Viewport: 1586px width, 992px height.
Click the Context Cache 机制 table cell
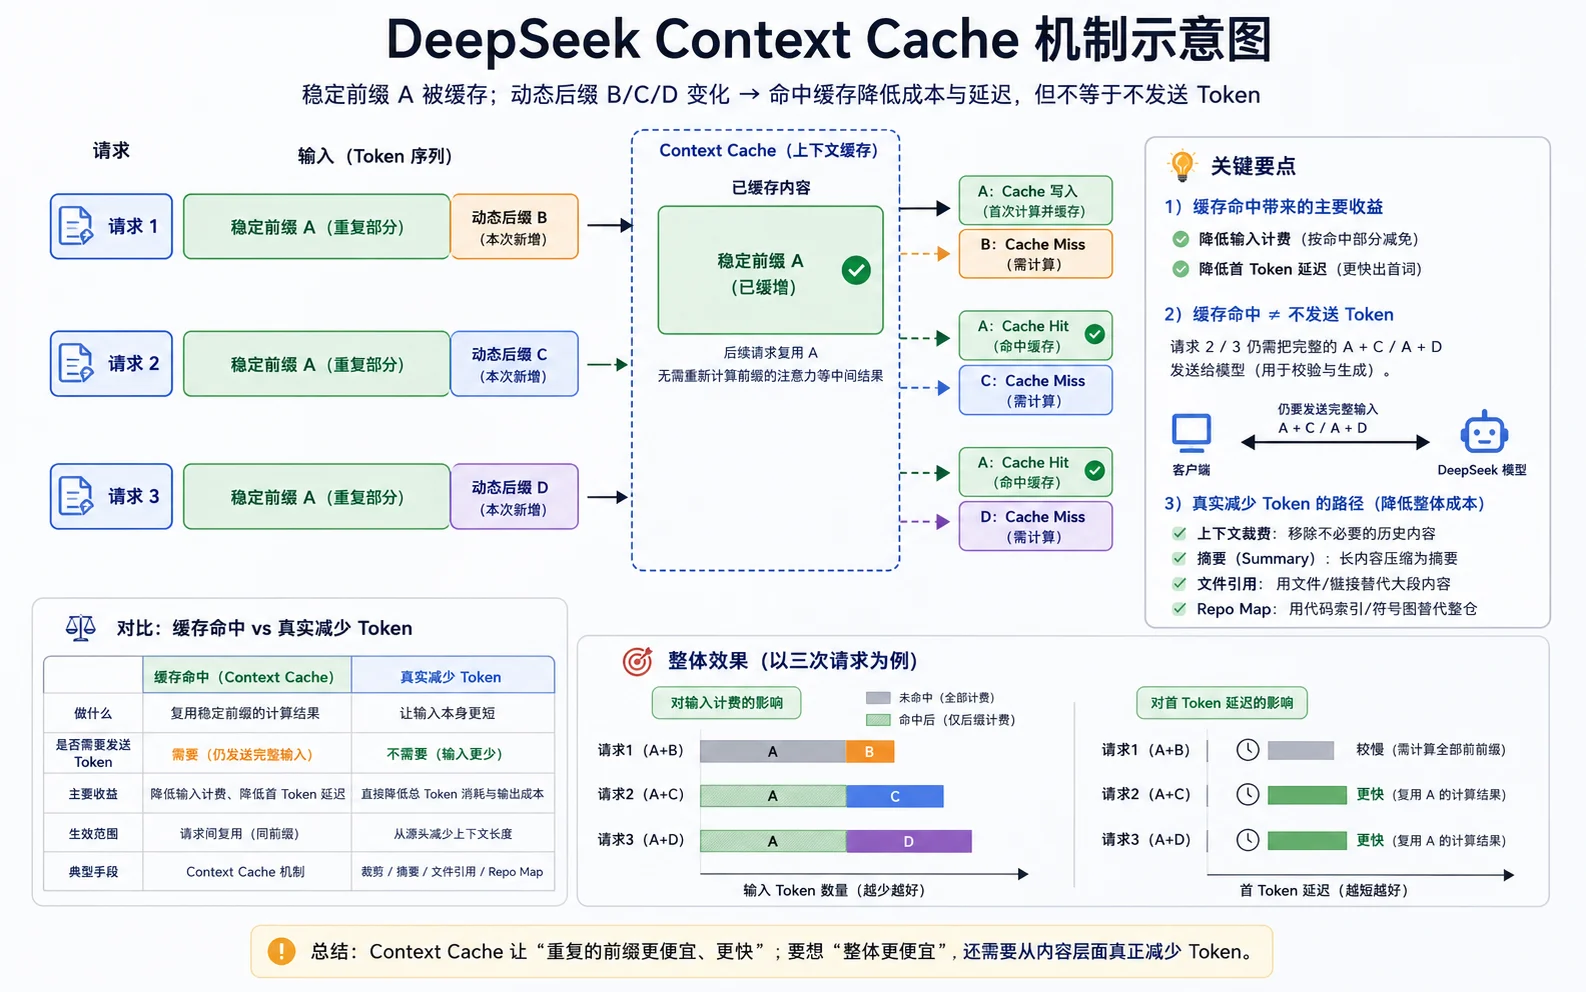pyautogui.click(x=245, y=872)
